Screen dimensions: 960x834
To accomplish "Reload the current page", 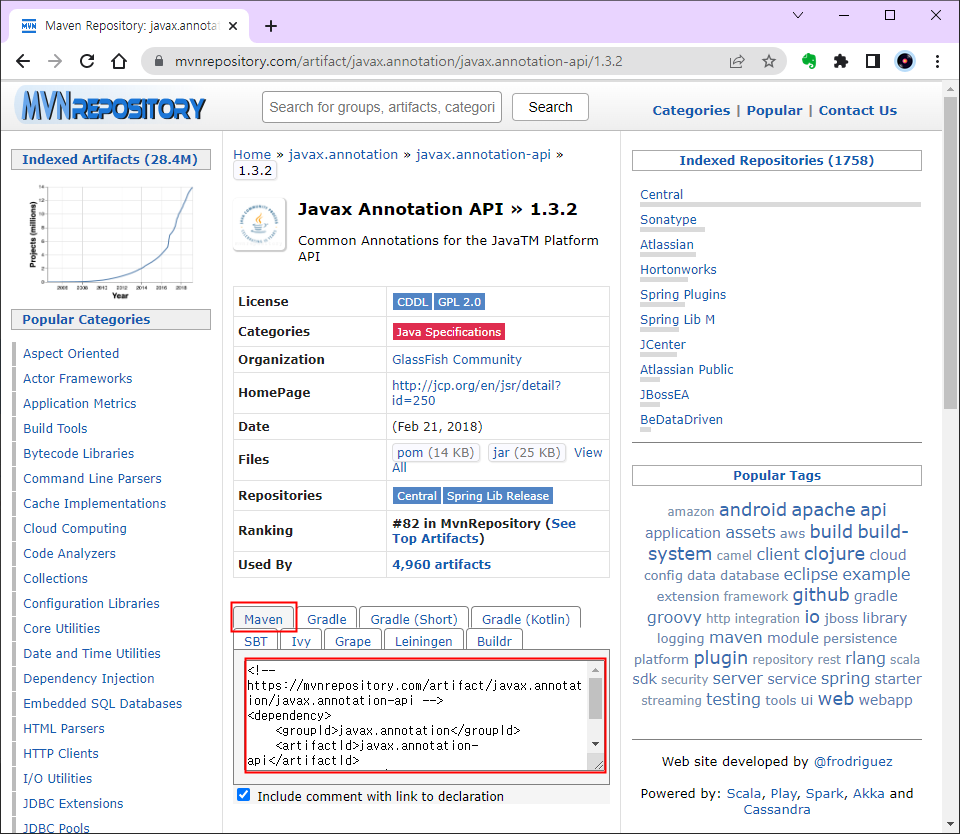I will pos(87,61).
